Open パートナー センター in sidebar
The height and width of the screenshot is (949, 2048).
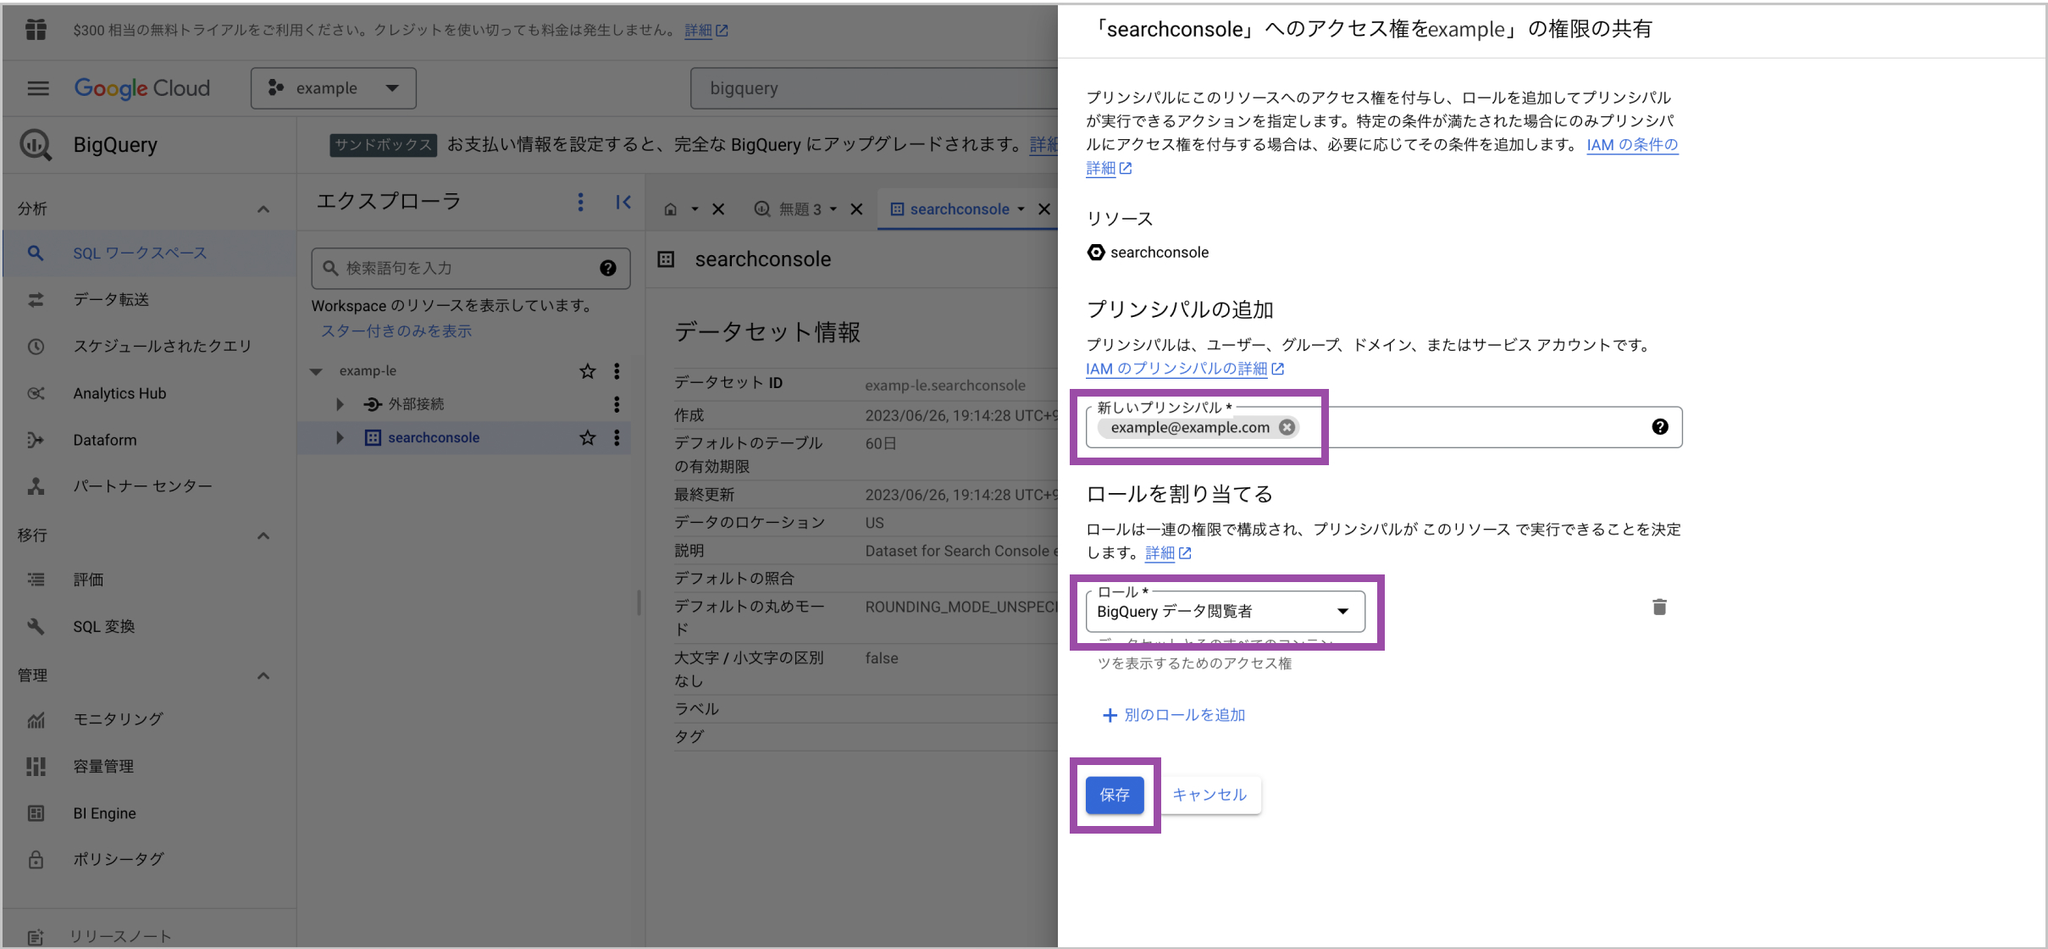pyautogui.click(x=150, y=486)
